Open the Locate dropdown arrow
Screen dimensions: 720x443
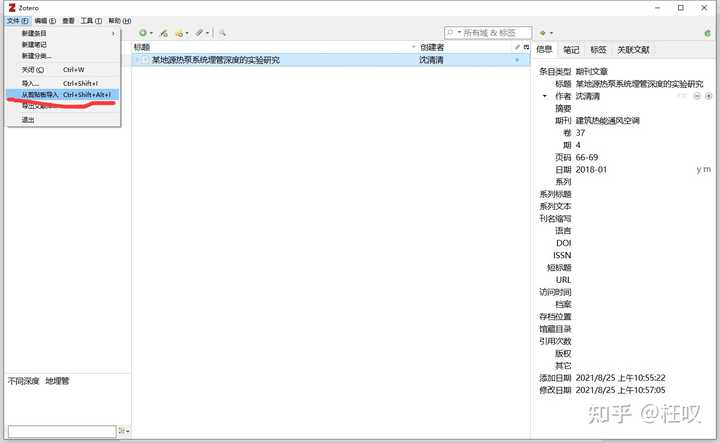pos(551,34)
